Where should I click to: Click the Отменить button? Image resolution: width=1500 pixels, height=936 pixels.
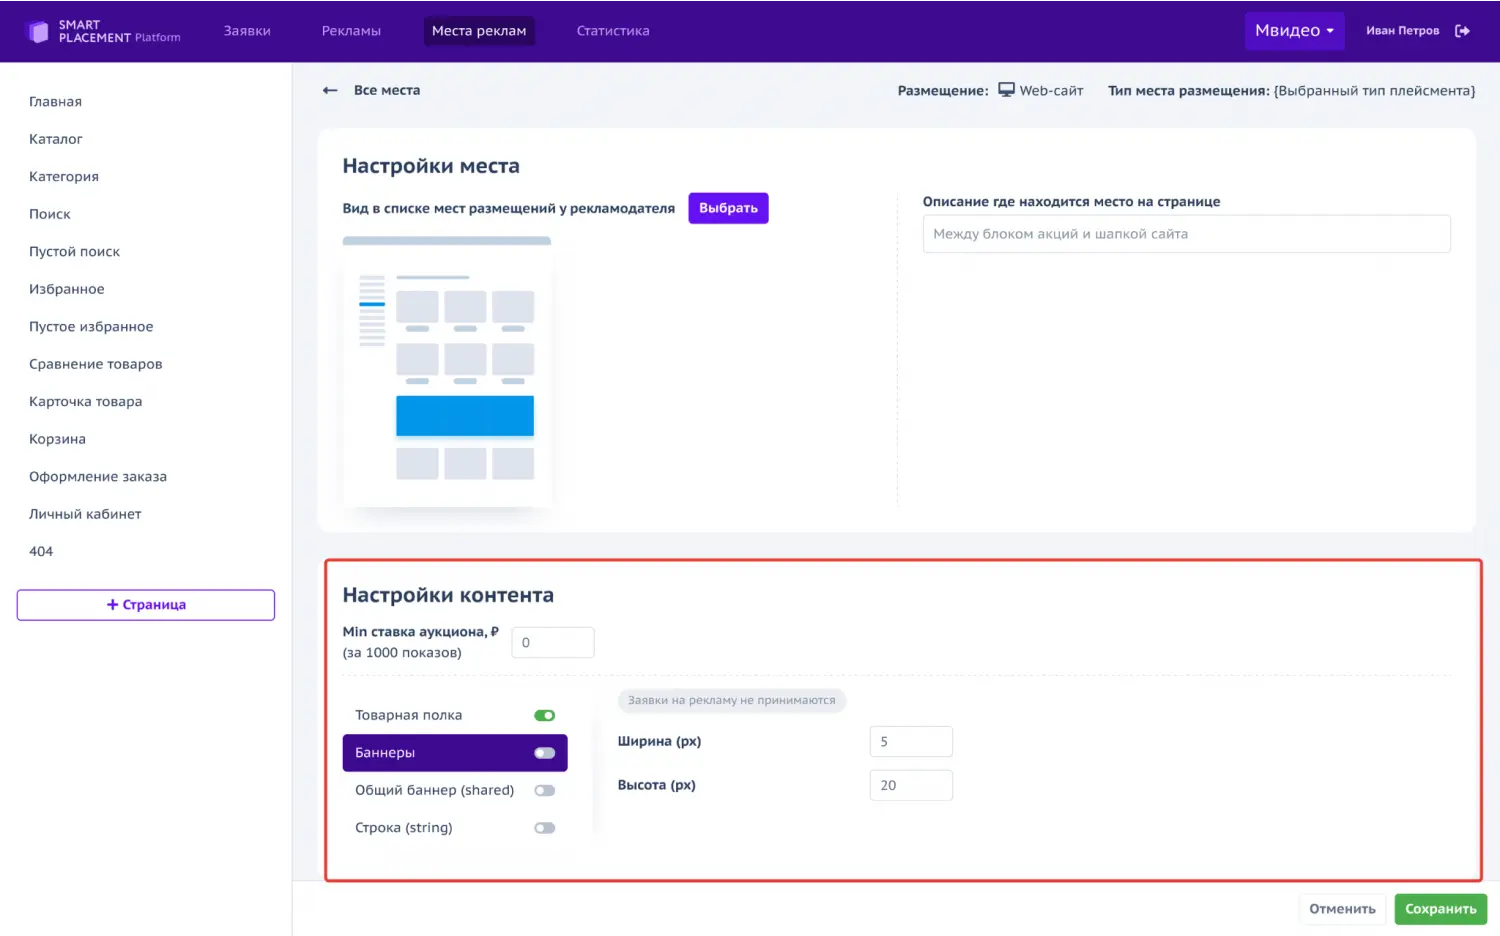coord(1342,909)
